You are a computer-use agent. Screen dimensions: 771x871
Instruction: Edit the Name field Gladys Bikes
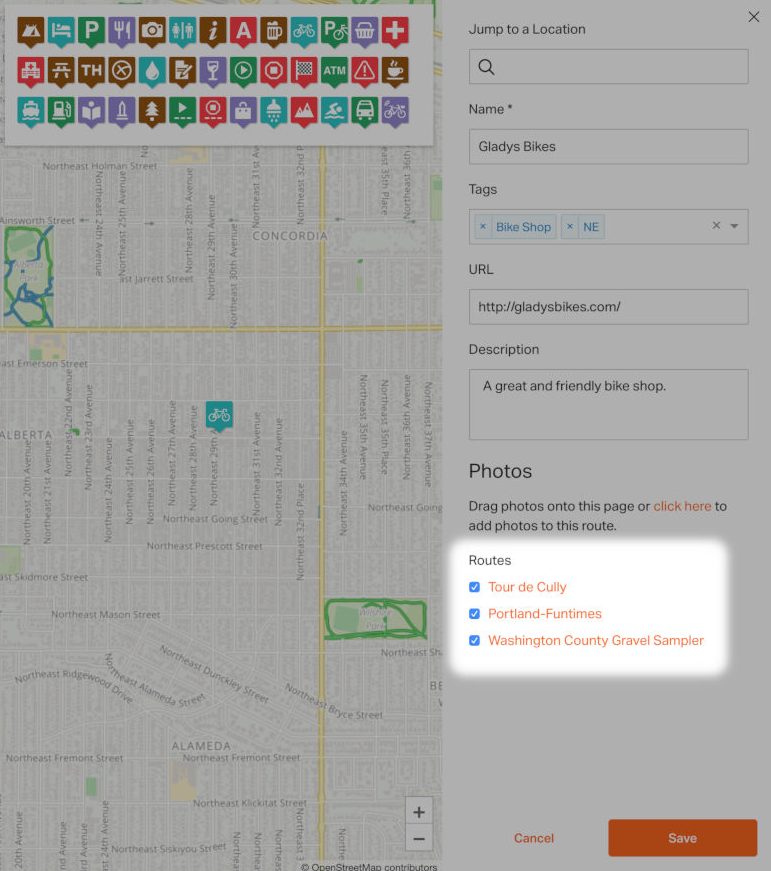[609, 147]
